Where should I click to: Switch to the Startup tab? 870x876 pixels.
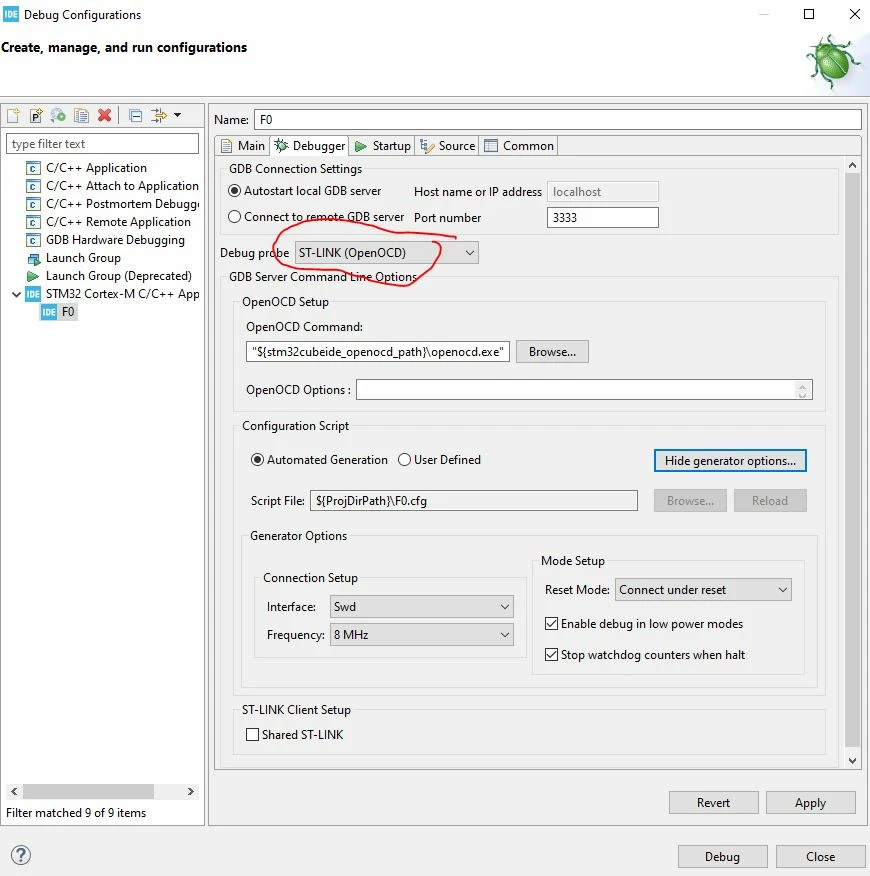click(x=383, y=146)
